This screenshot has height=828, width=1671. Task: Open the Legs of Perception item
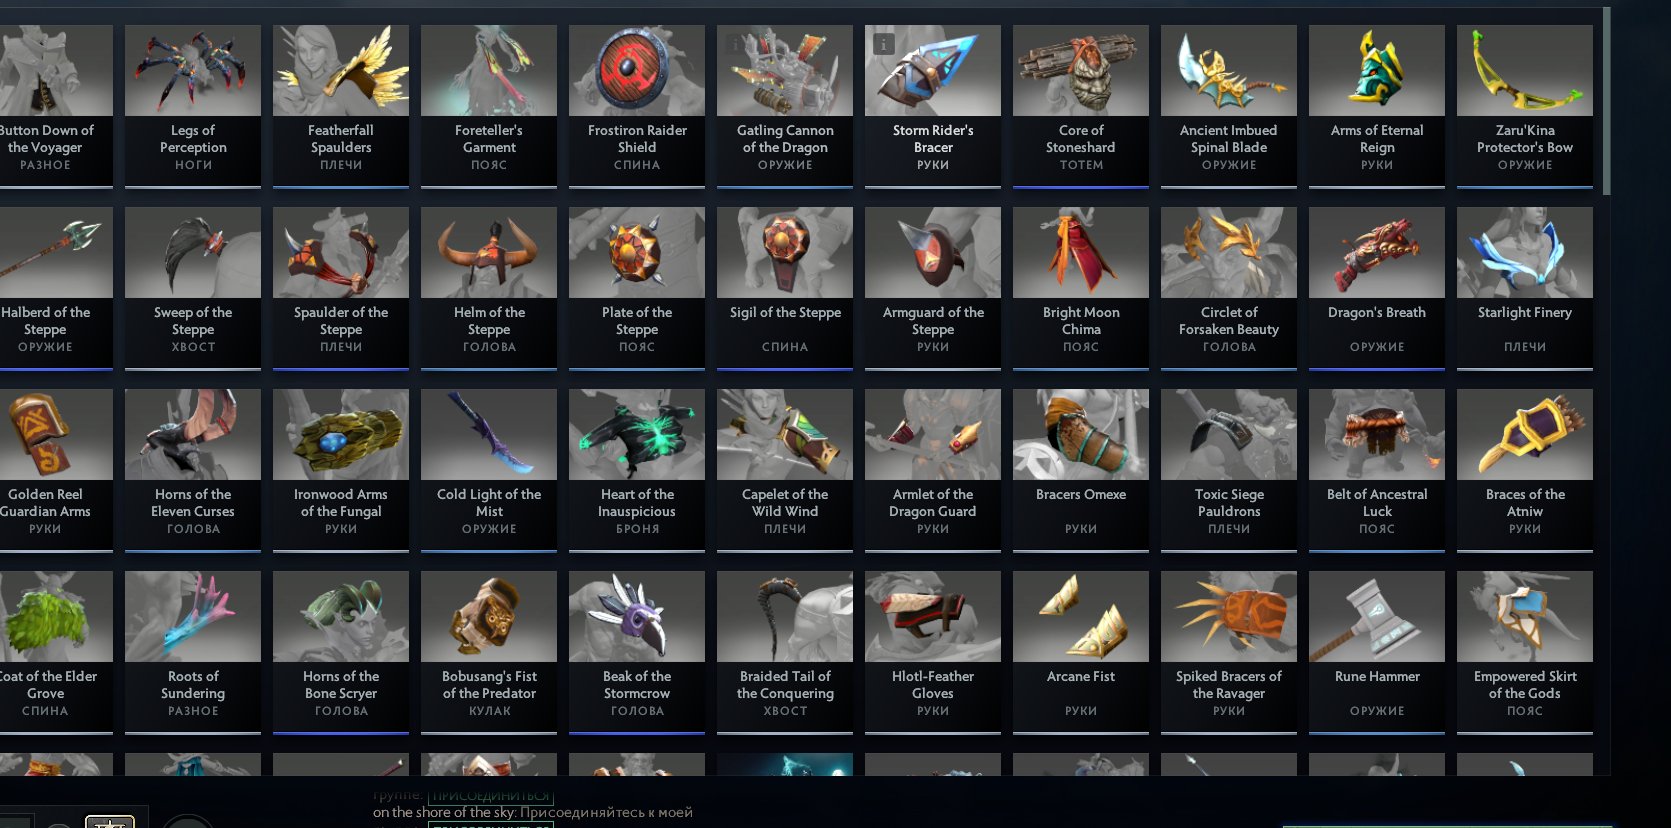(193, 105)
